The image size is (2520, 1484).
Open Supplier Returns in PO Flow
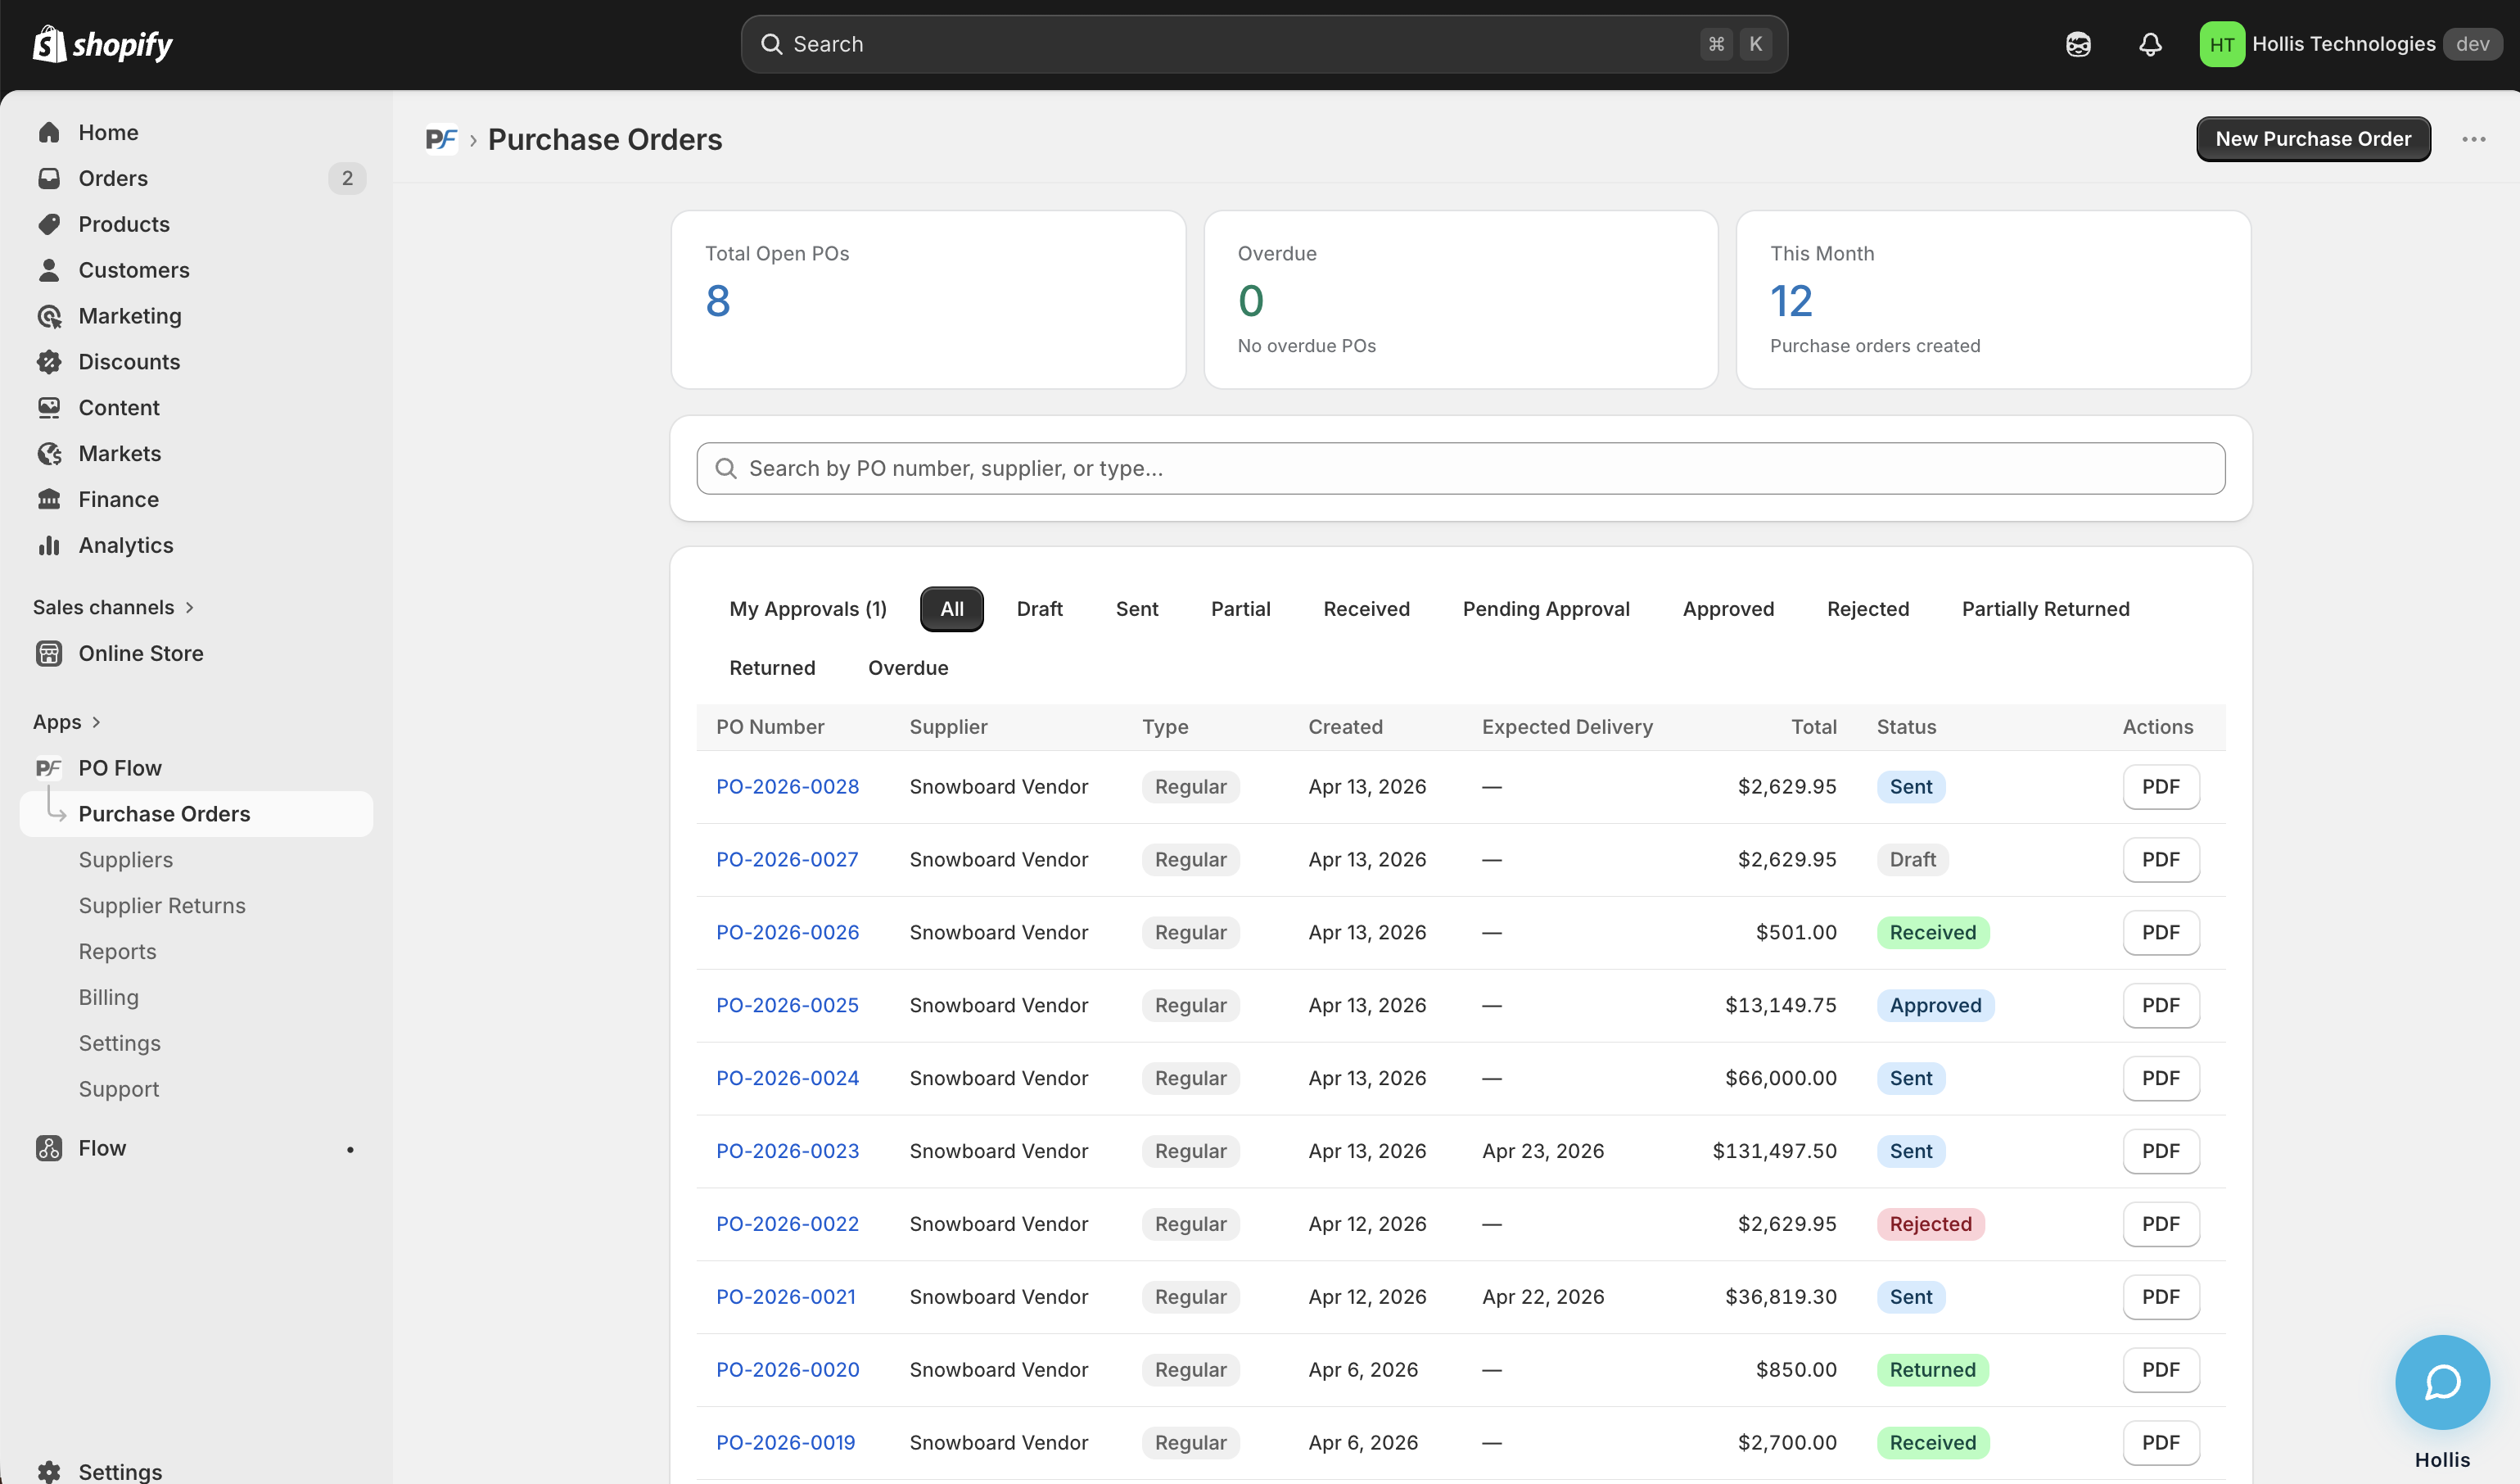click(x=162, y=905)
